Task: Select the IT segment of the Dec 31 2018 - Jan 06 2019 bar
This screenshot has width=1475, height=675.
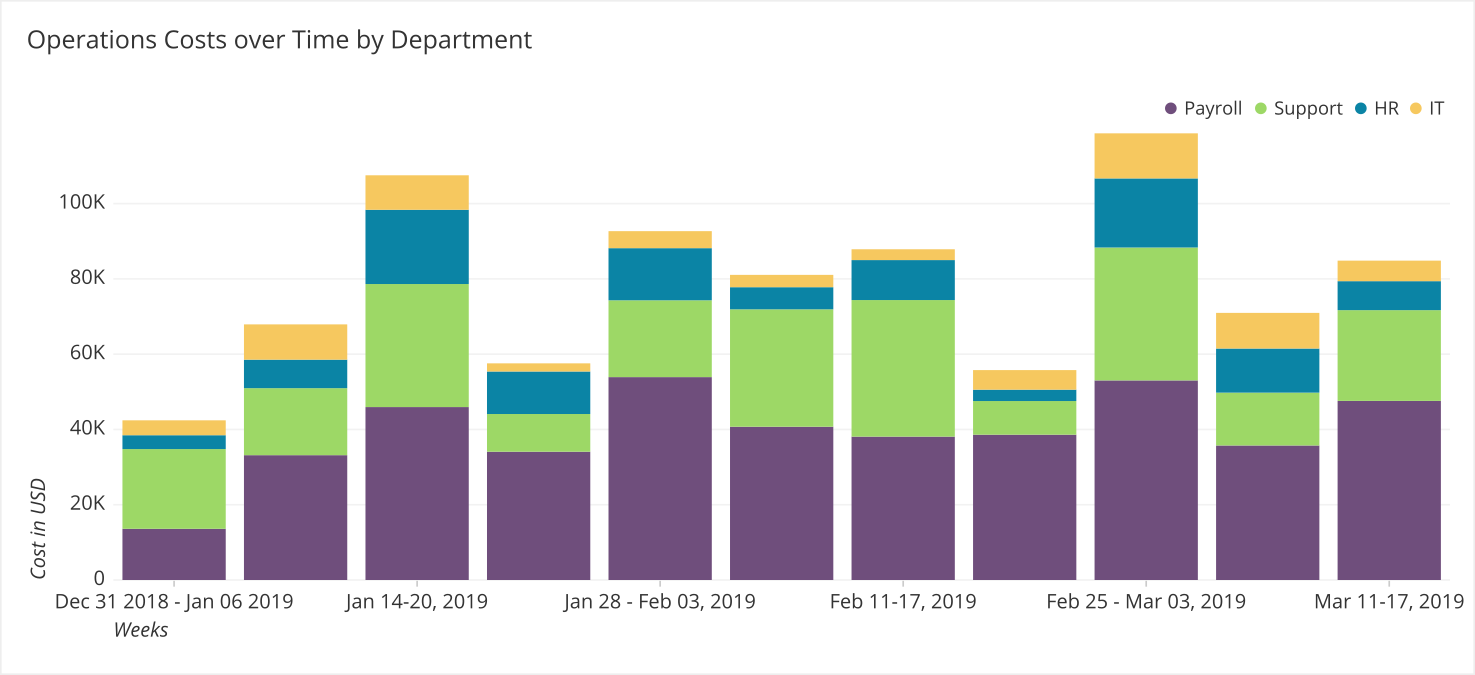Action: click(x=174, y=428)
